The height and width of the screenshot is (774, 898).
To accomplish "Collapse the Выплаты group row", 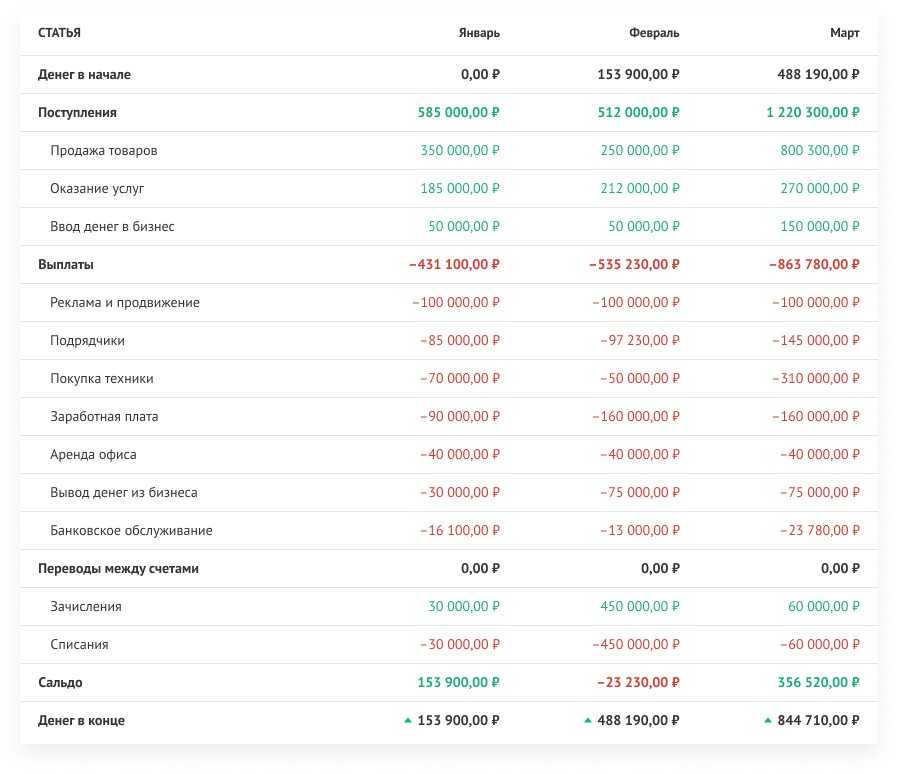I will click(66, 265).
